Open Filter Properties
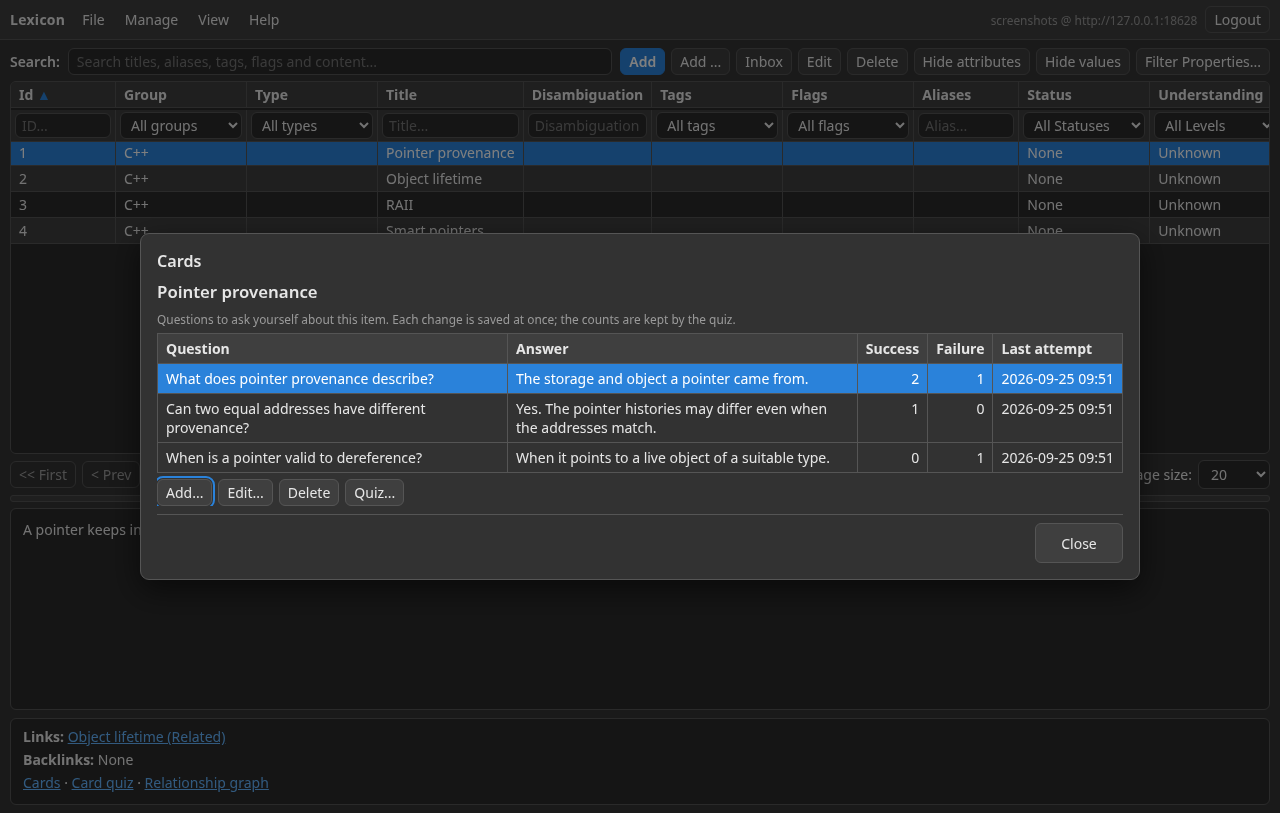 point(1202,62)
